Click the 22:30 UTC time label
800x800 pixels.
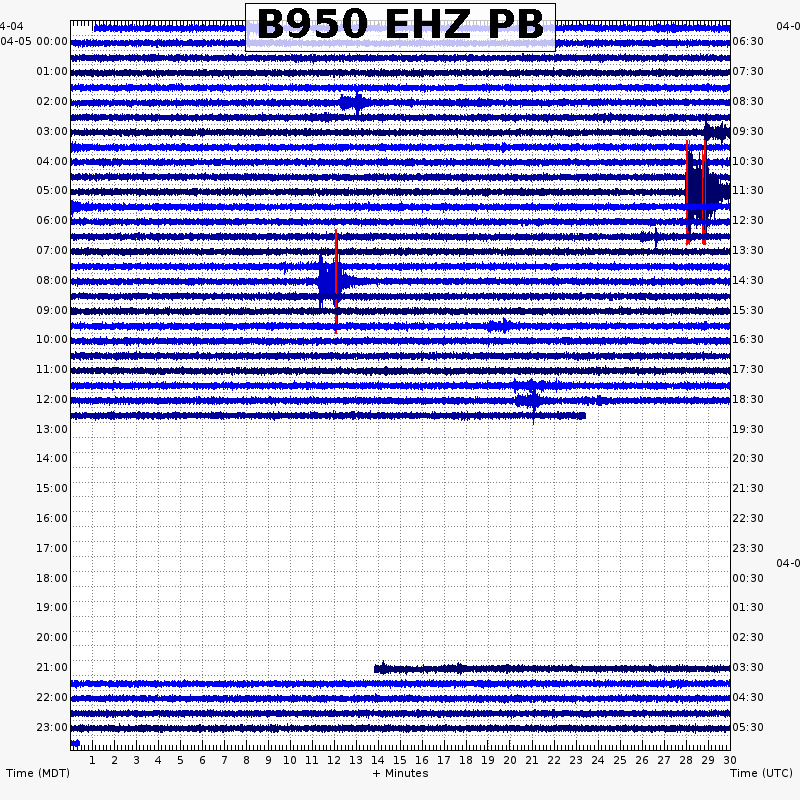748,518
